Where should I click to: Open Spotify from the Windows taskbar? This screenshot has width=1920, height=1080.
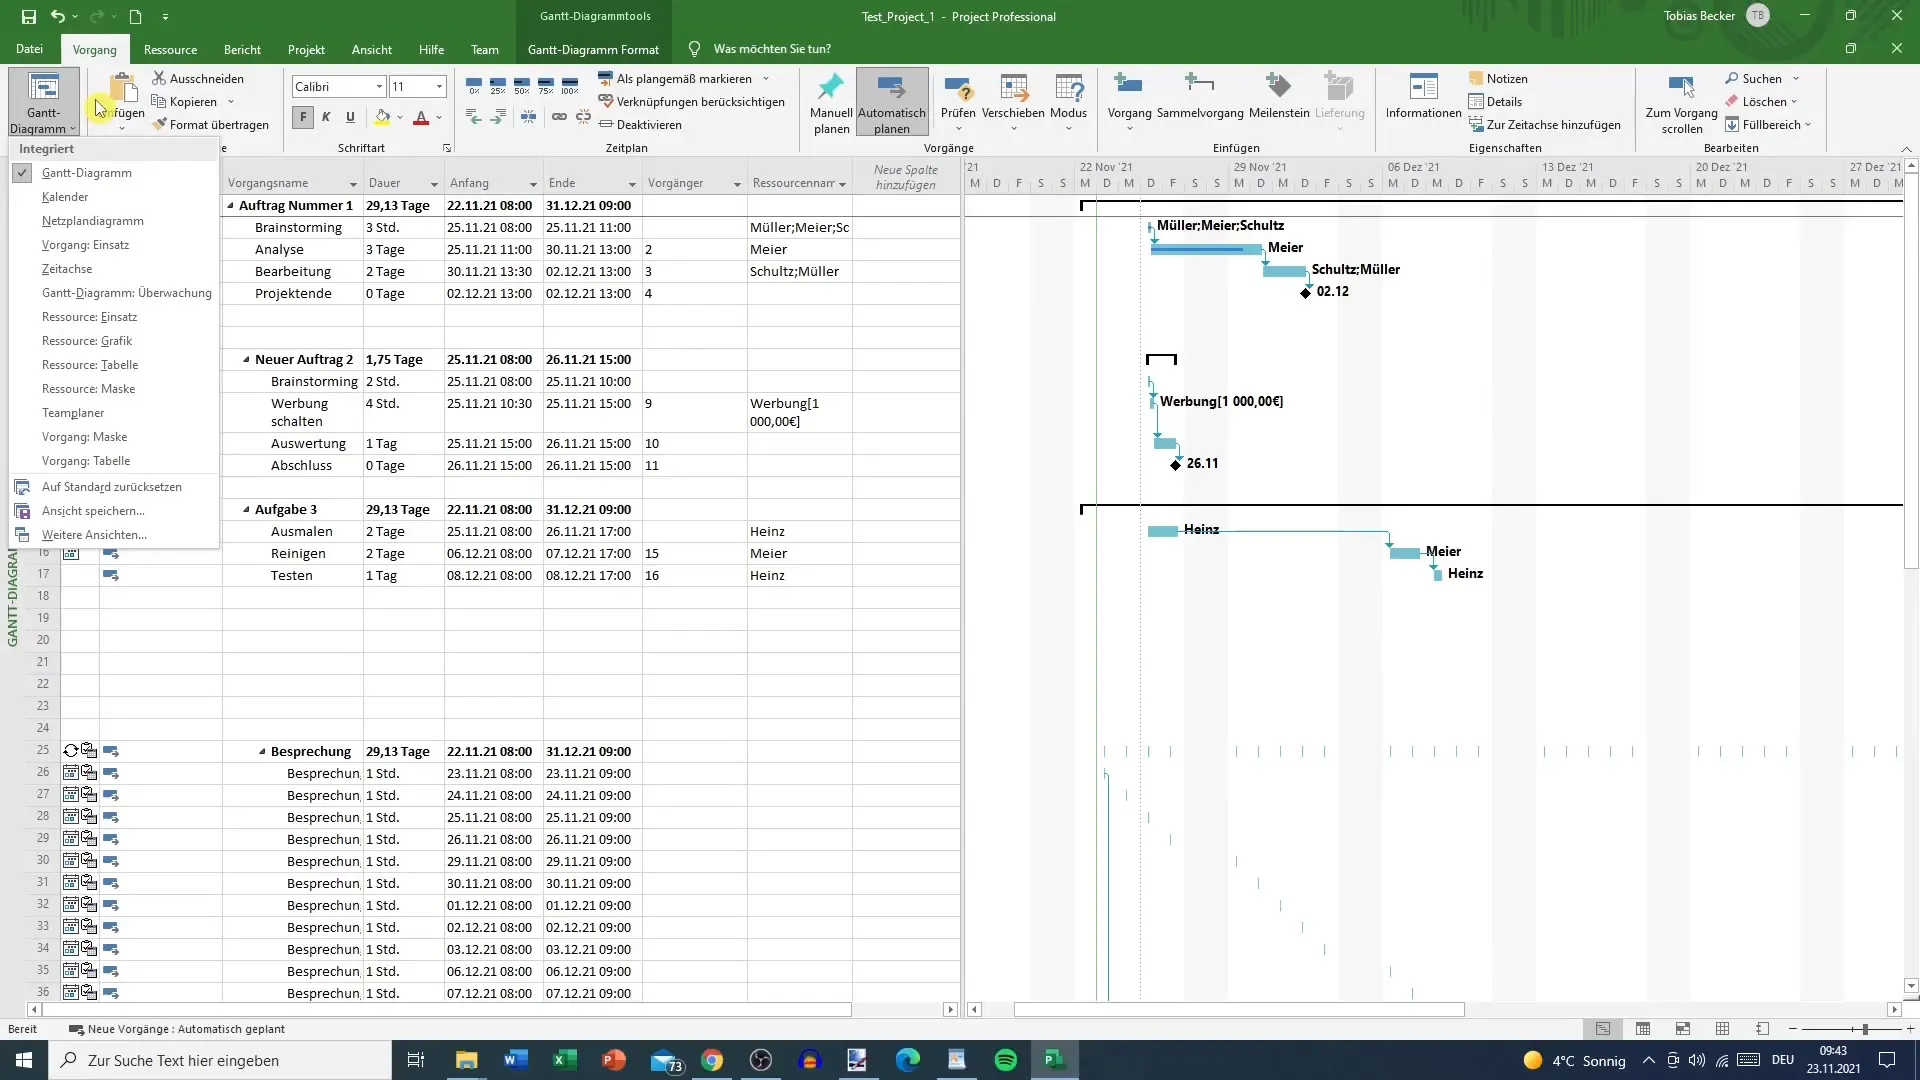[1006, 1060]
